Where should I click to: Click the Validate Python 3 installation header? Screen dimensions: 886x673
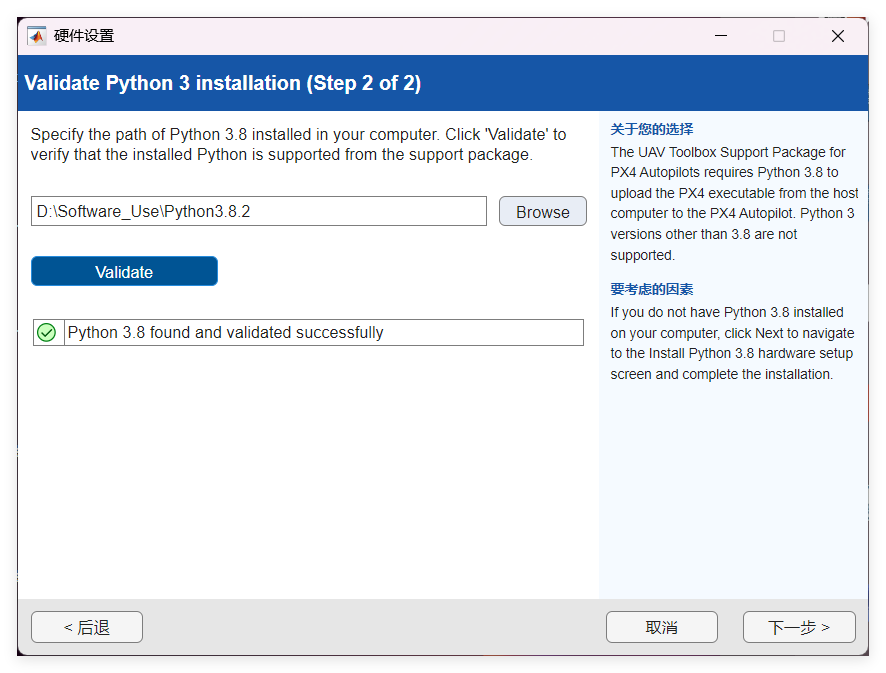(x=222, y=83)
